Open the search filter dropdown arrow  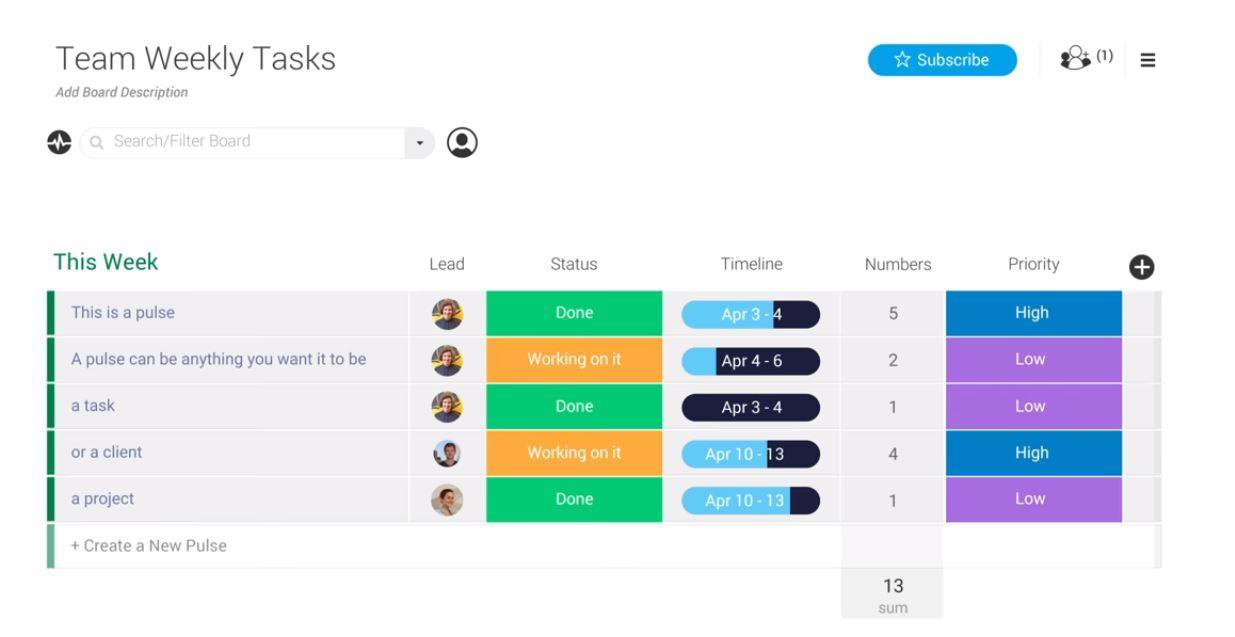[x=419, y=141]
